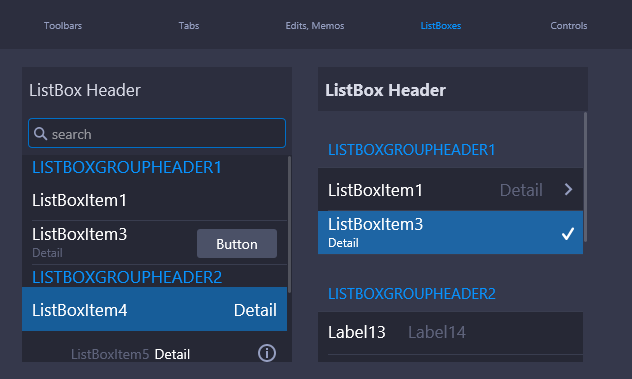Click the info icon beside ListBoxItem5
Viewport: 632px width, 379px height.
tap(267, 353)
